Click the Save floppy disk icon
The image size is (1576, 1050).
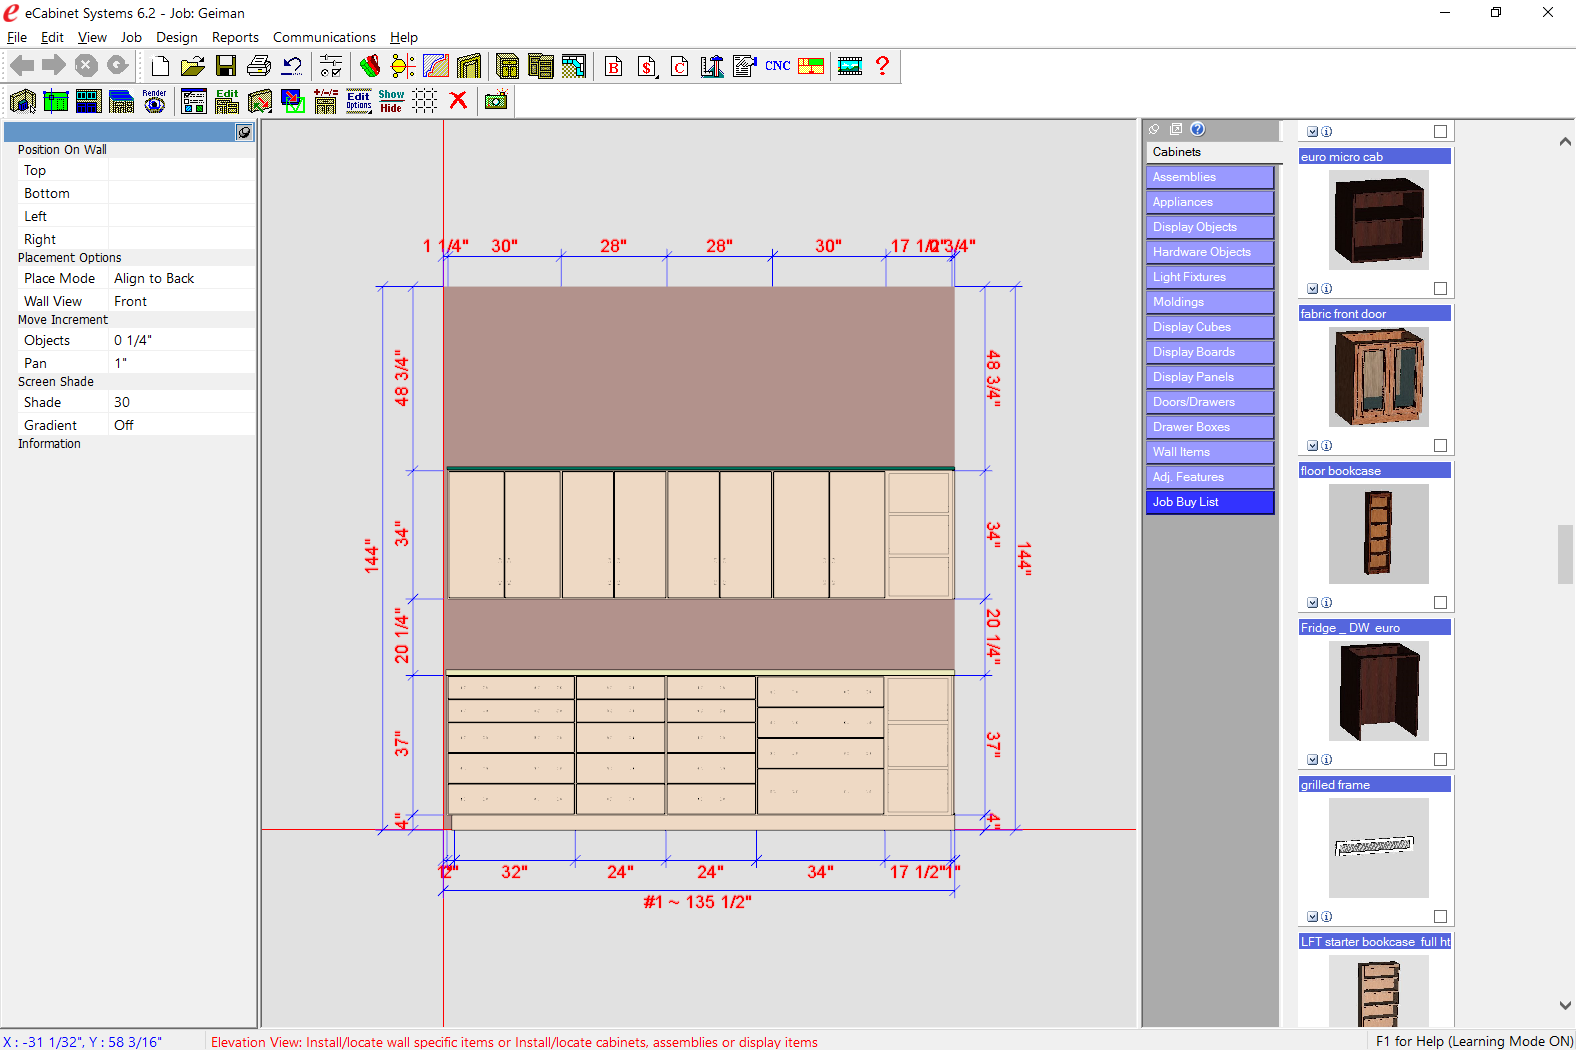pos(226,66)
